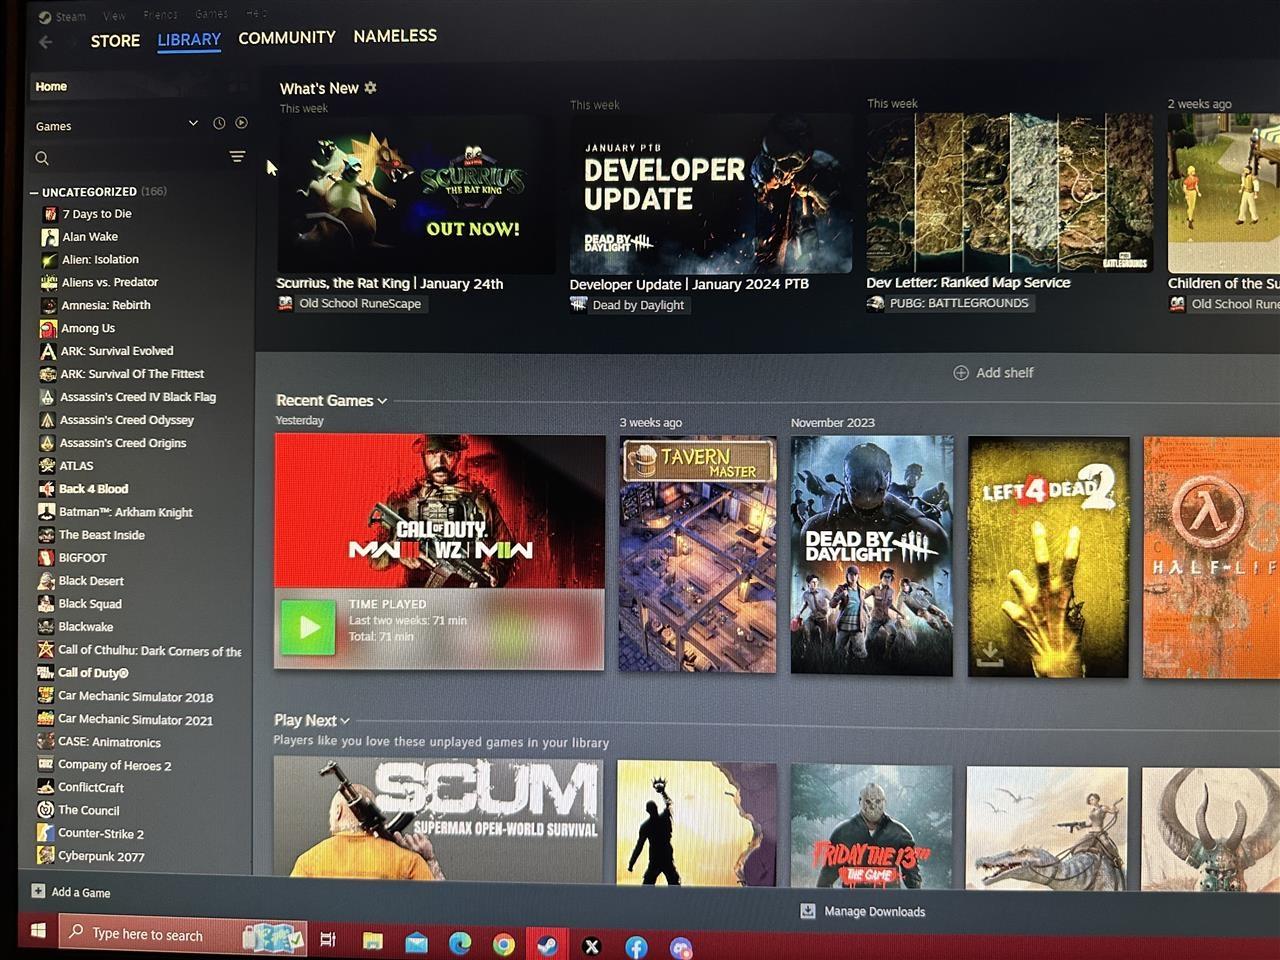
Task: Open Manage Downloads icon
Action: [x=808, y=911]
